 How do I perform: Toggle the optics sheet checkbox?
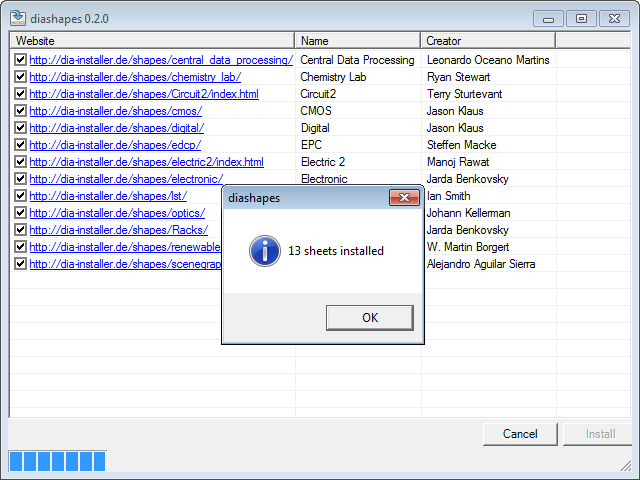tap(20, 213)
